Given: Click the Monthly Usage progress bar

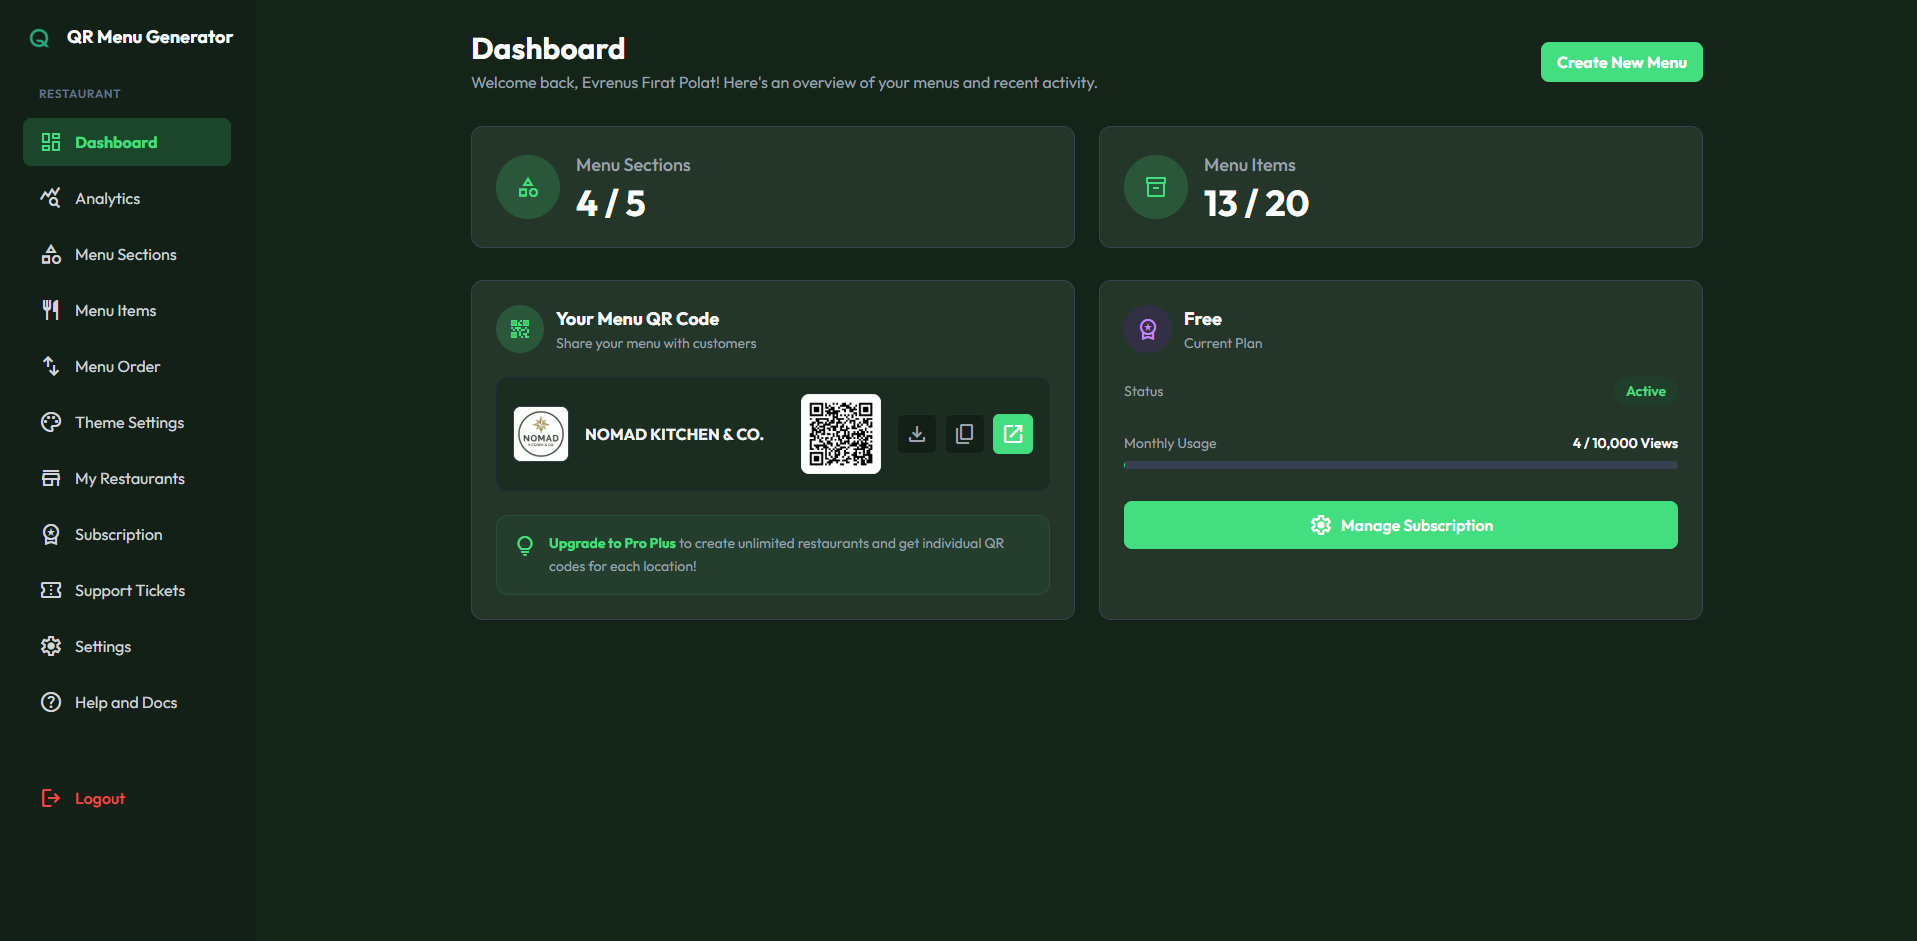Looking at the screenshot, I should pyautogui.click(x=1399, y=464).
